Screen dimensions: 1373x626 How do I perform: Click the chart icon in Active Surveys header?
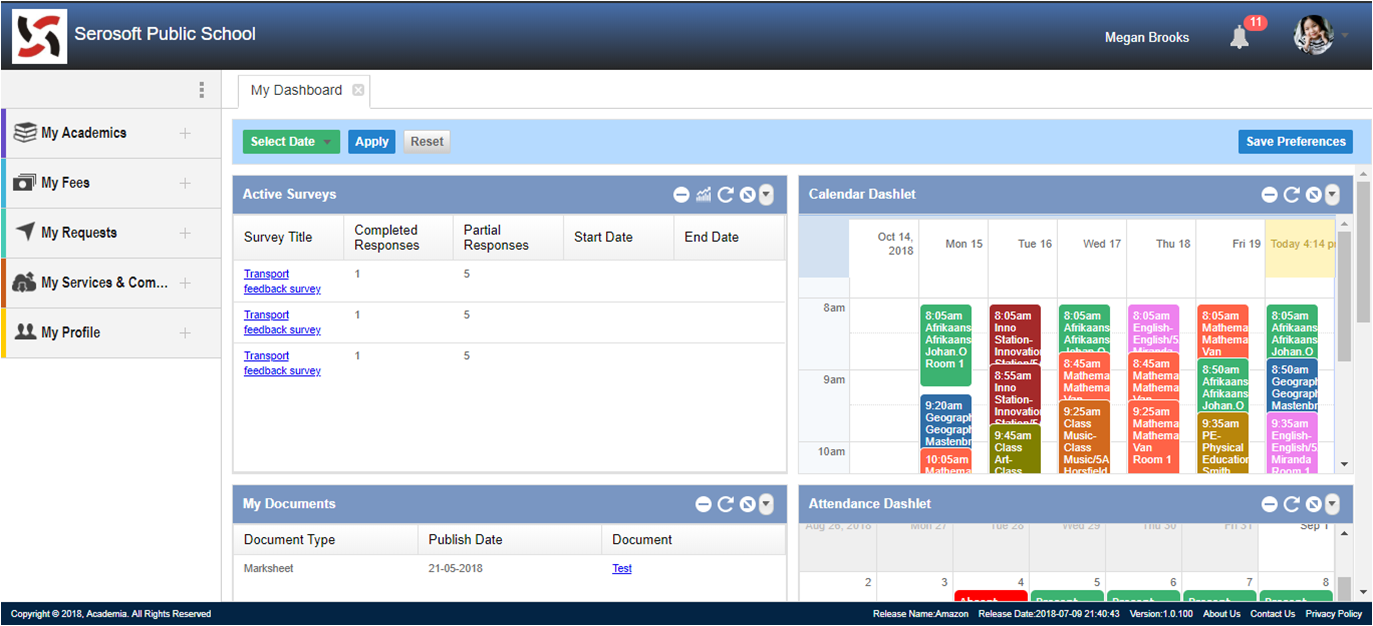pyautogui.click(x=704, y=195)
